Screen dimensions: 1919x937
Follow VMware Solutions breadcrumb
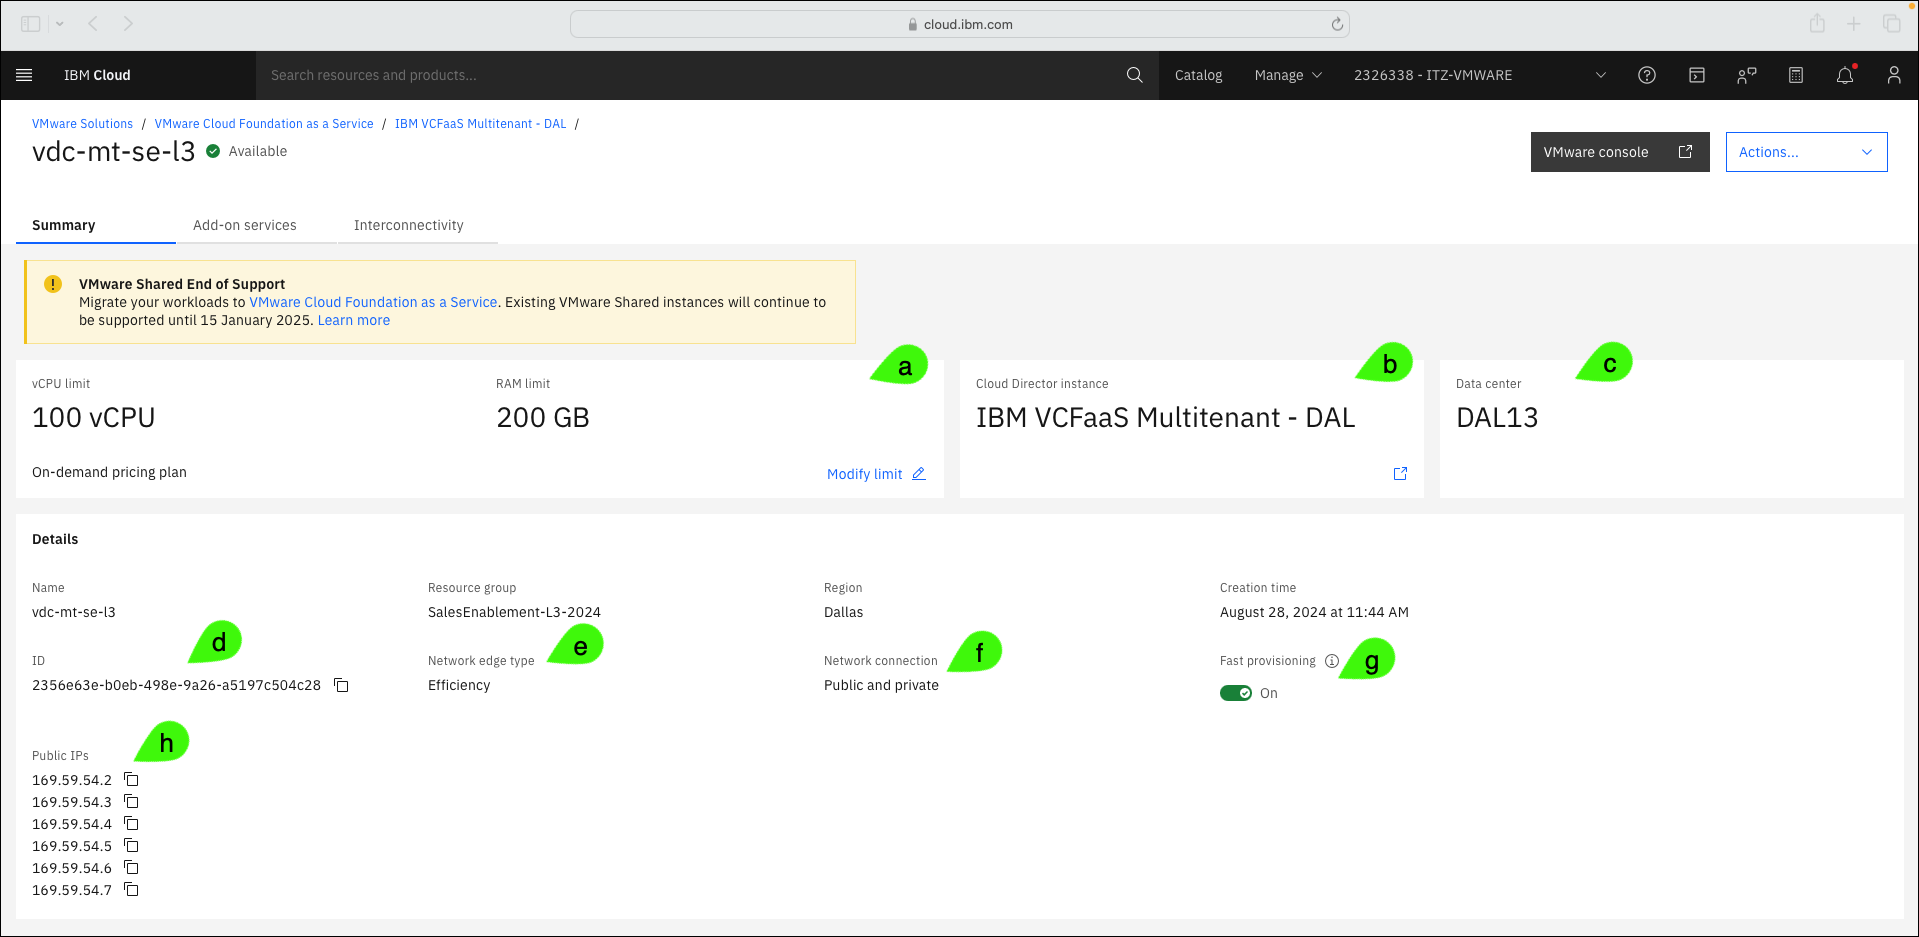[x=82, y=124]
